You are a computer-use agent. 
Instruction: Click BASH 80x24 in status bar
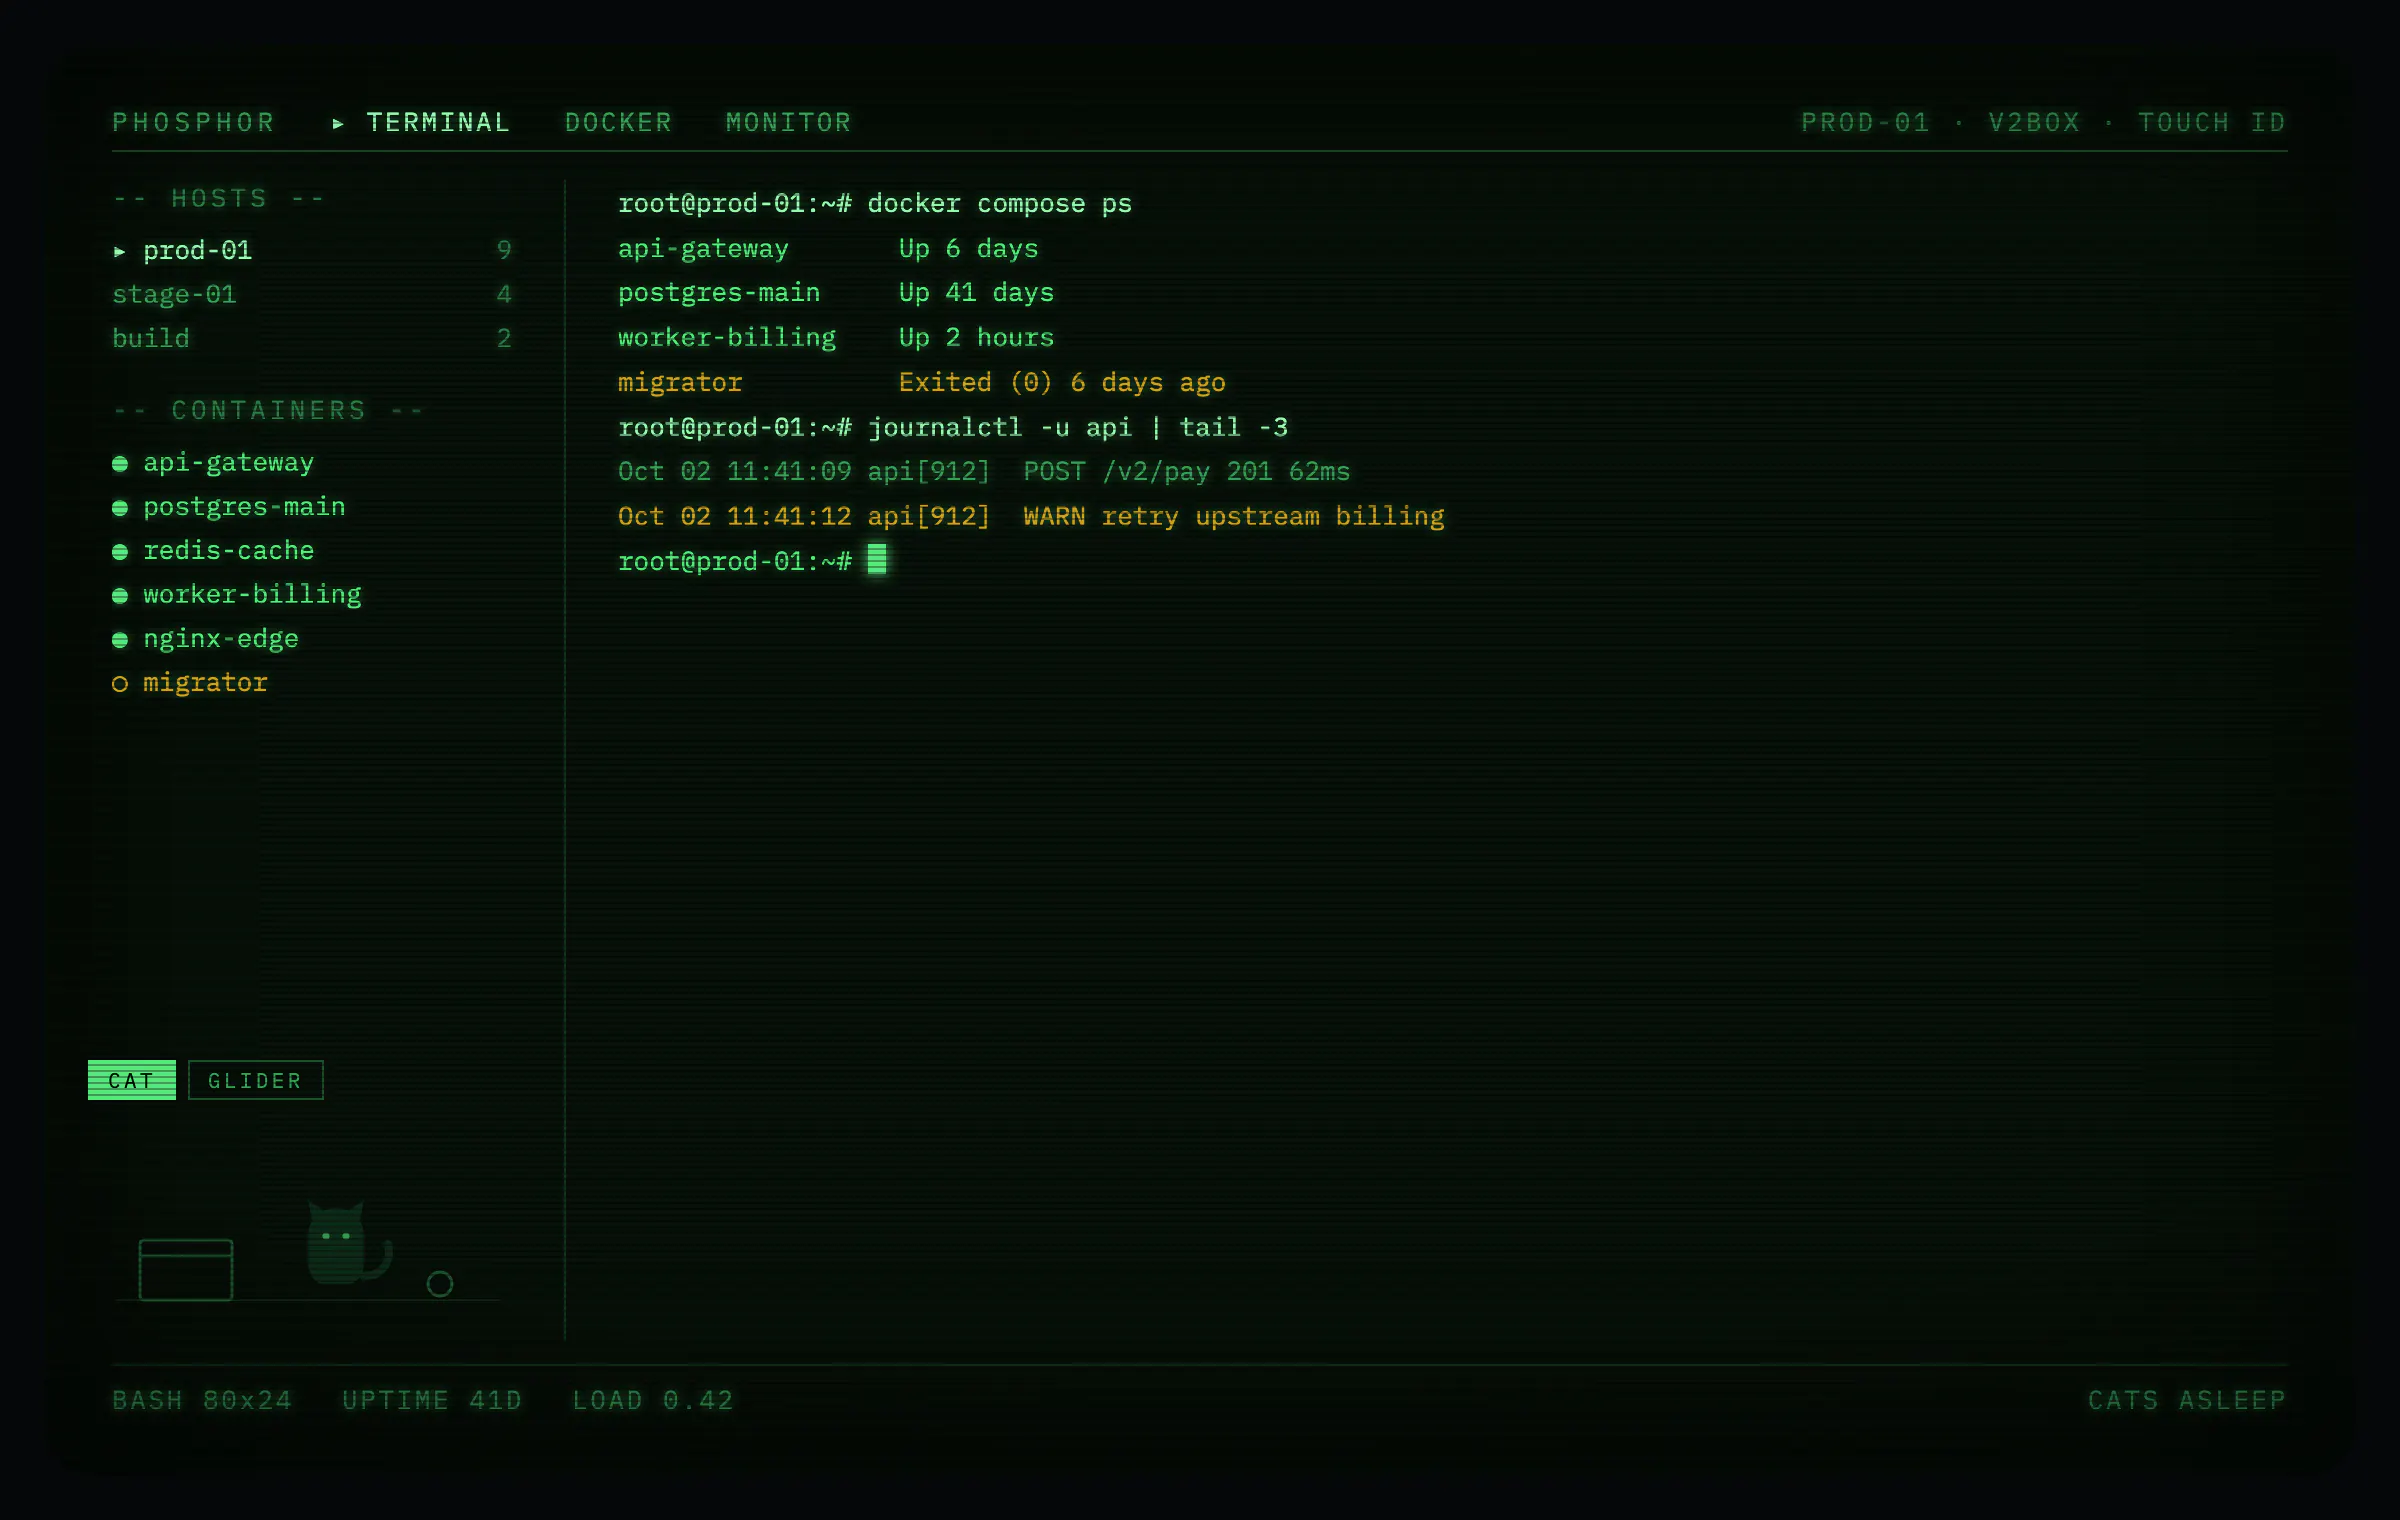click(202, 1400)
